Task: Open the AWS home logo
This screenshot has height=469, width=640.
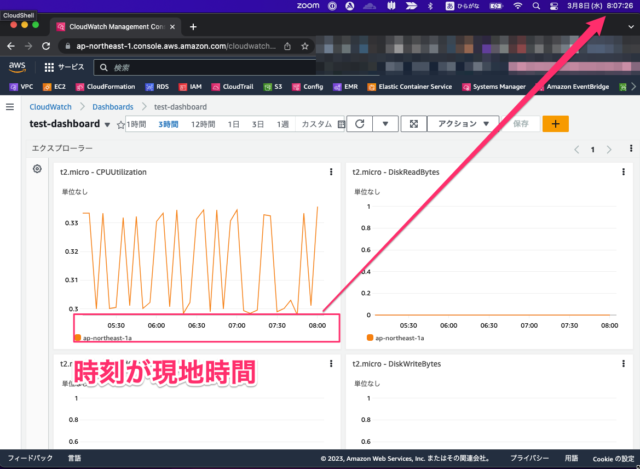Action: (x=17, y=67)
